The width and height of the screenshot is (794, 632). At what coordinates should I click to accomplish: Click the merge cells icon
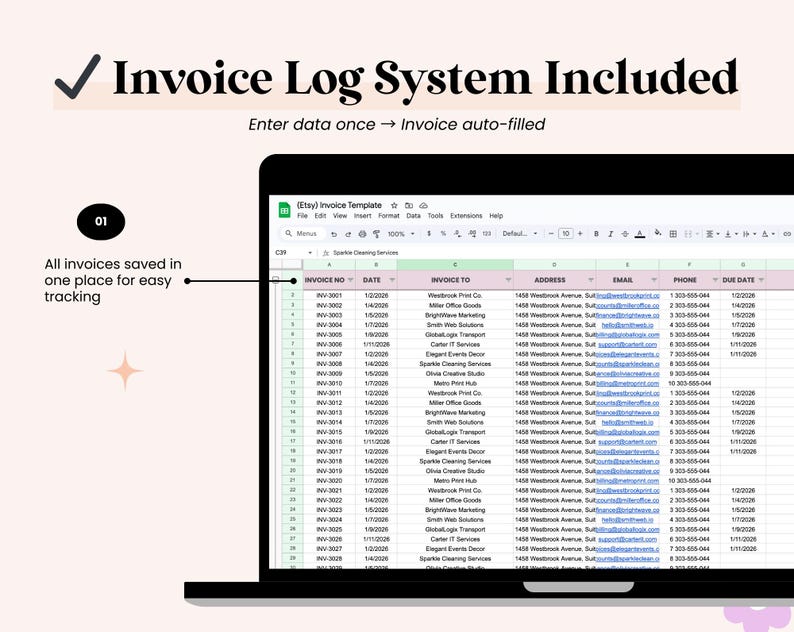(x=688, y=233)
